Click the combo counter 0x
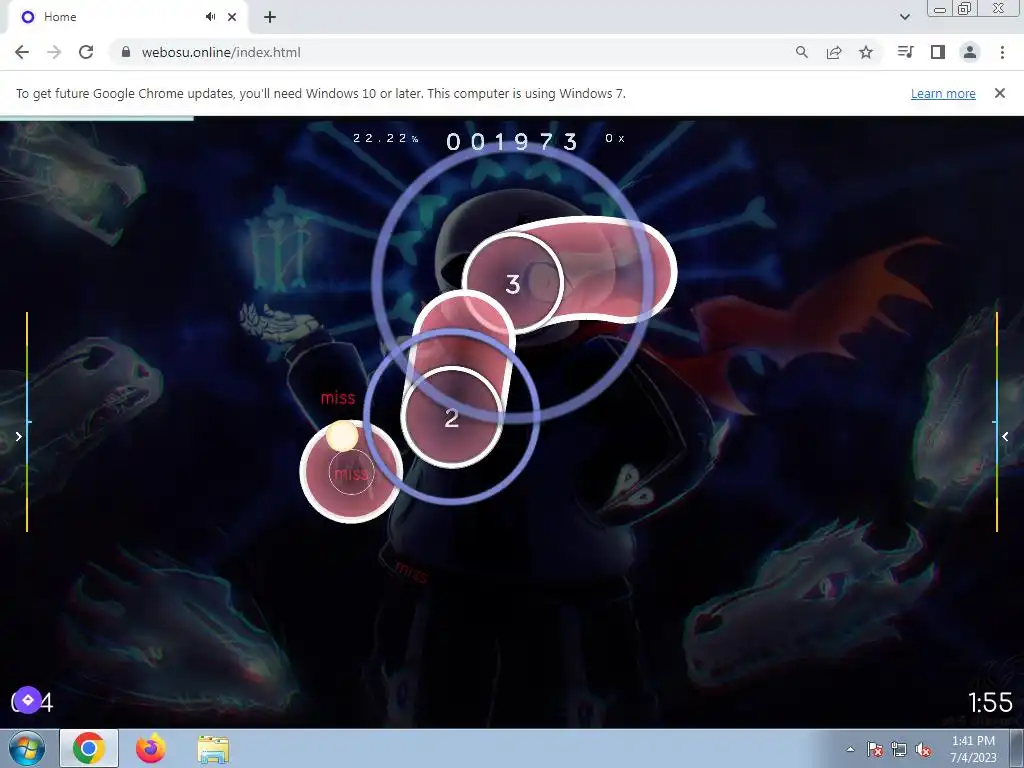 615,138
